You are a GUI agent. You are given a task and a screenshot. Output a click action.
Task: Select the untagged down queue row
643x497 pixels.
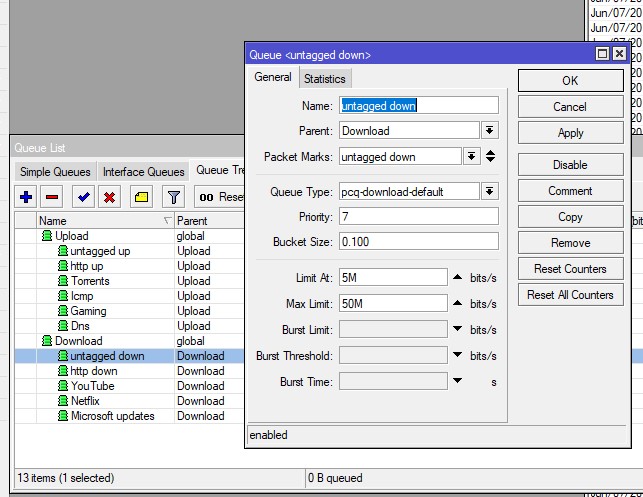coord(130,356)
